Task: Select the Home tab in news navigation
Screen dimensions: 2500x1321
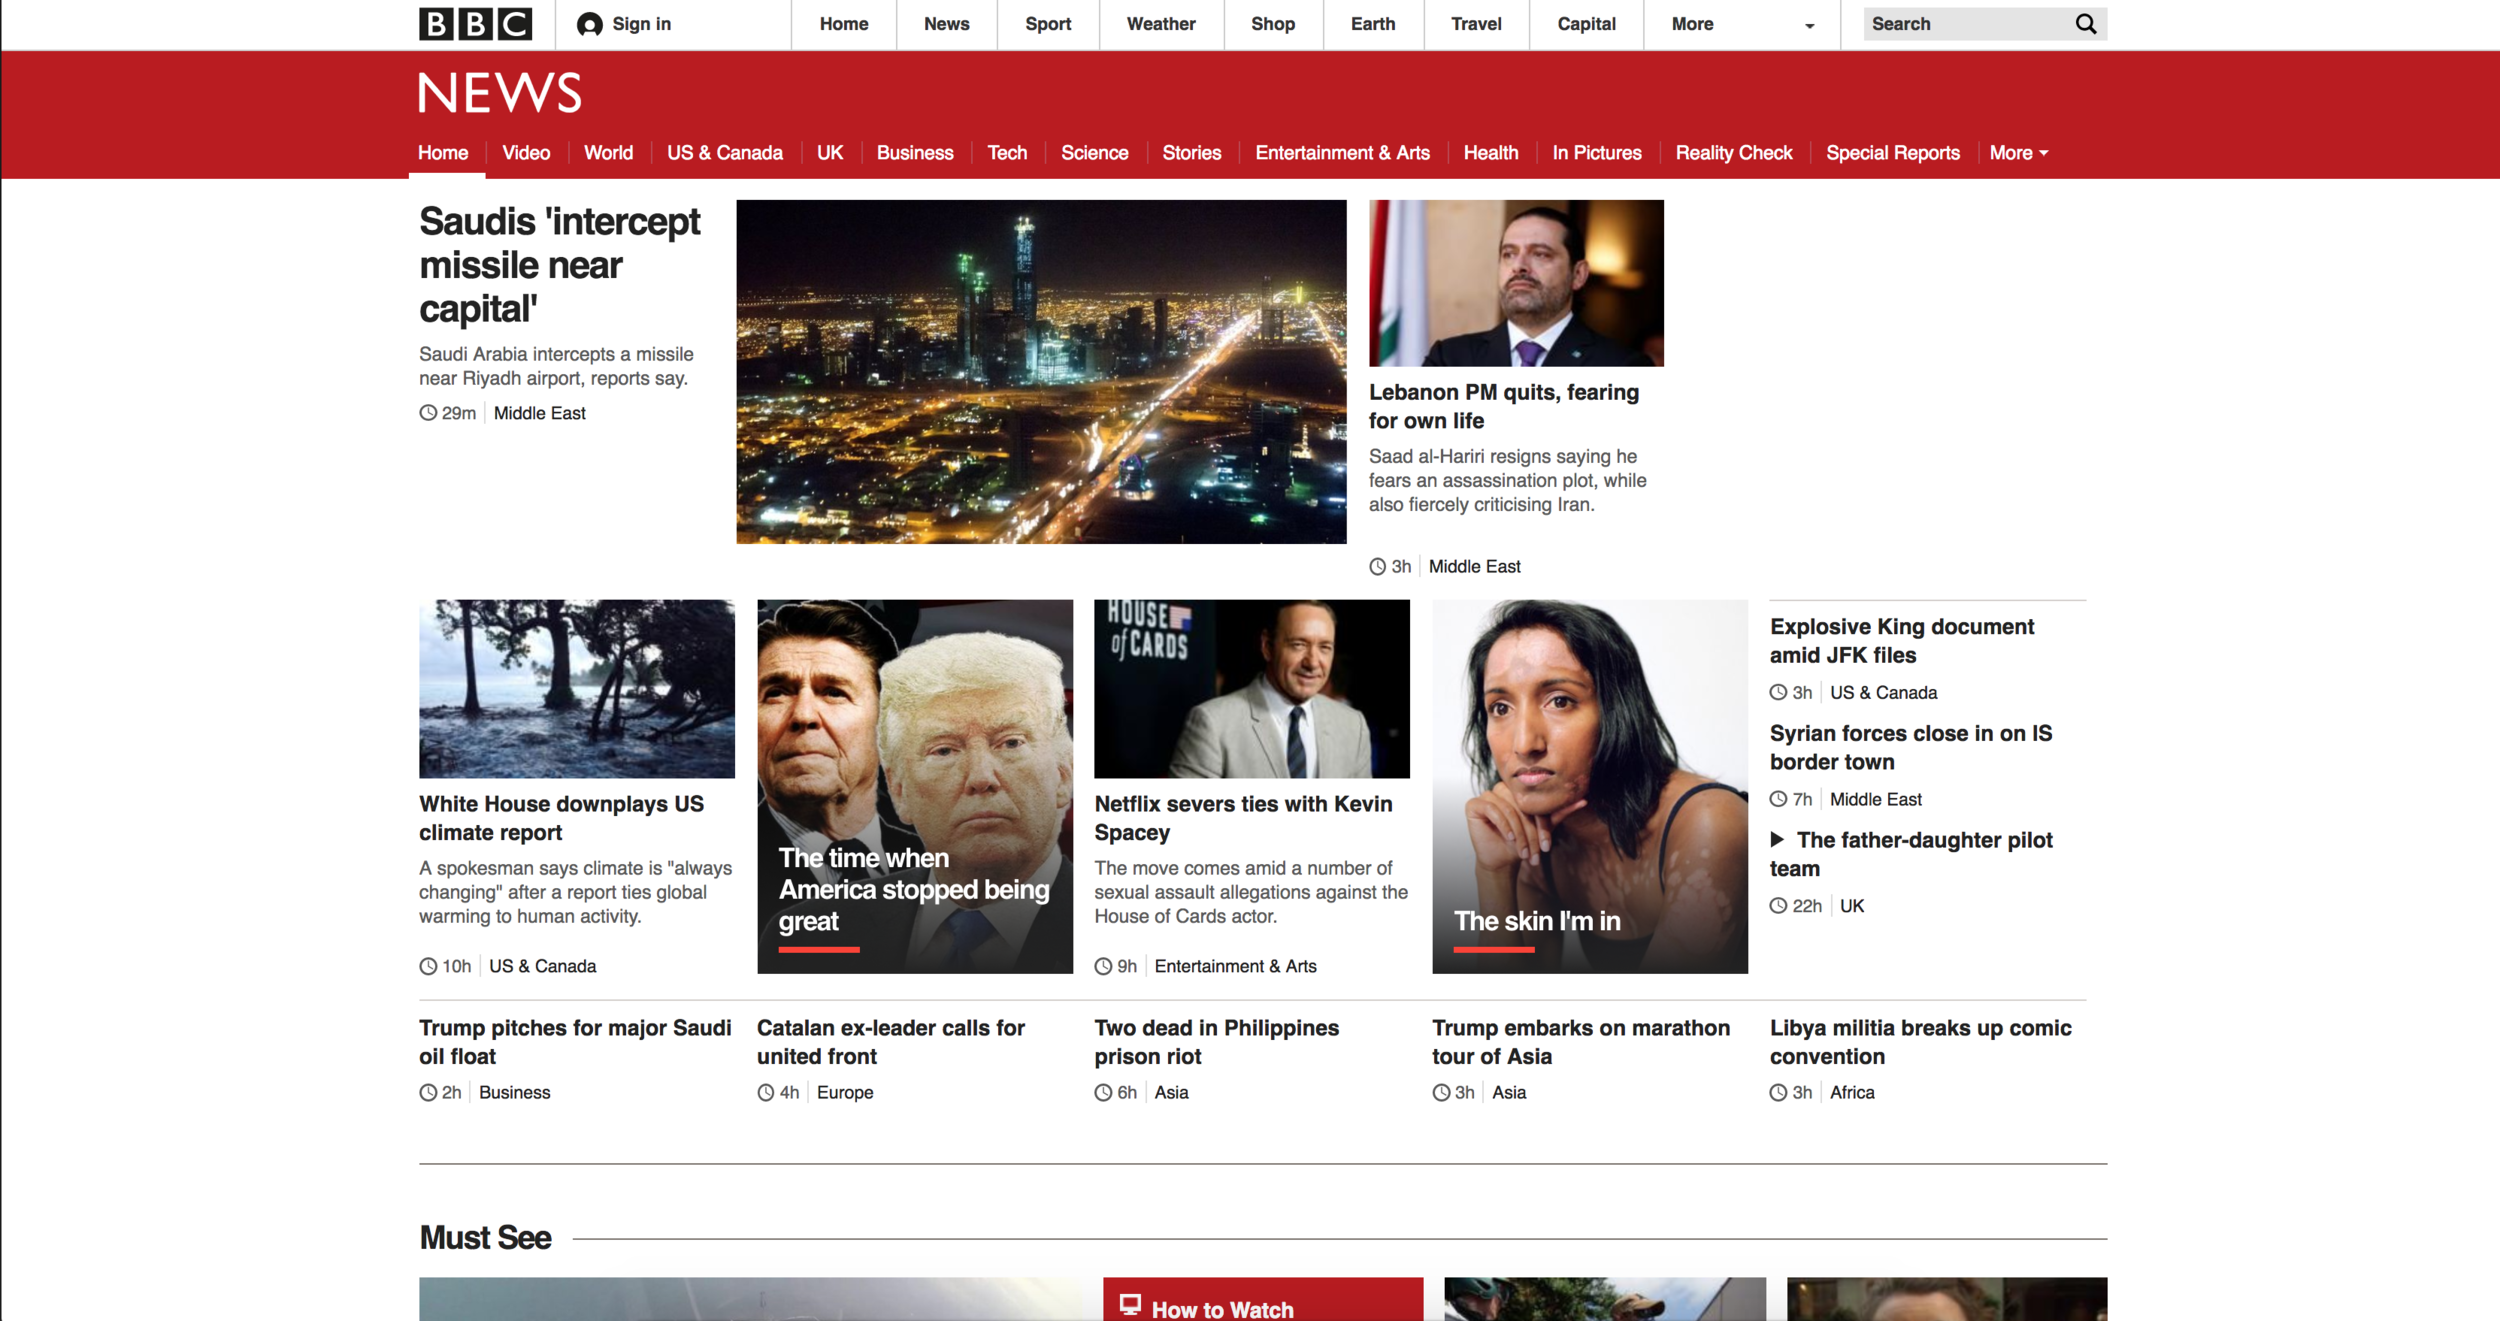Action: coord(443,153)
